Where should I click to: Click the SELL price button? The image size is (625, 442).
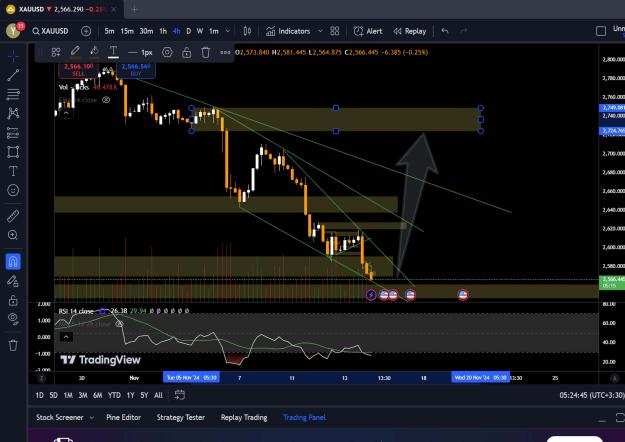[x=79, y=70]
